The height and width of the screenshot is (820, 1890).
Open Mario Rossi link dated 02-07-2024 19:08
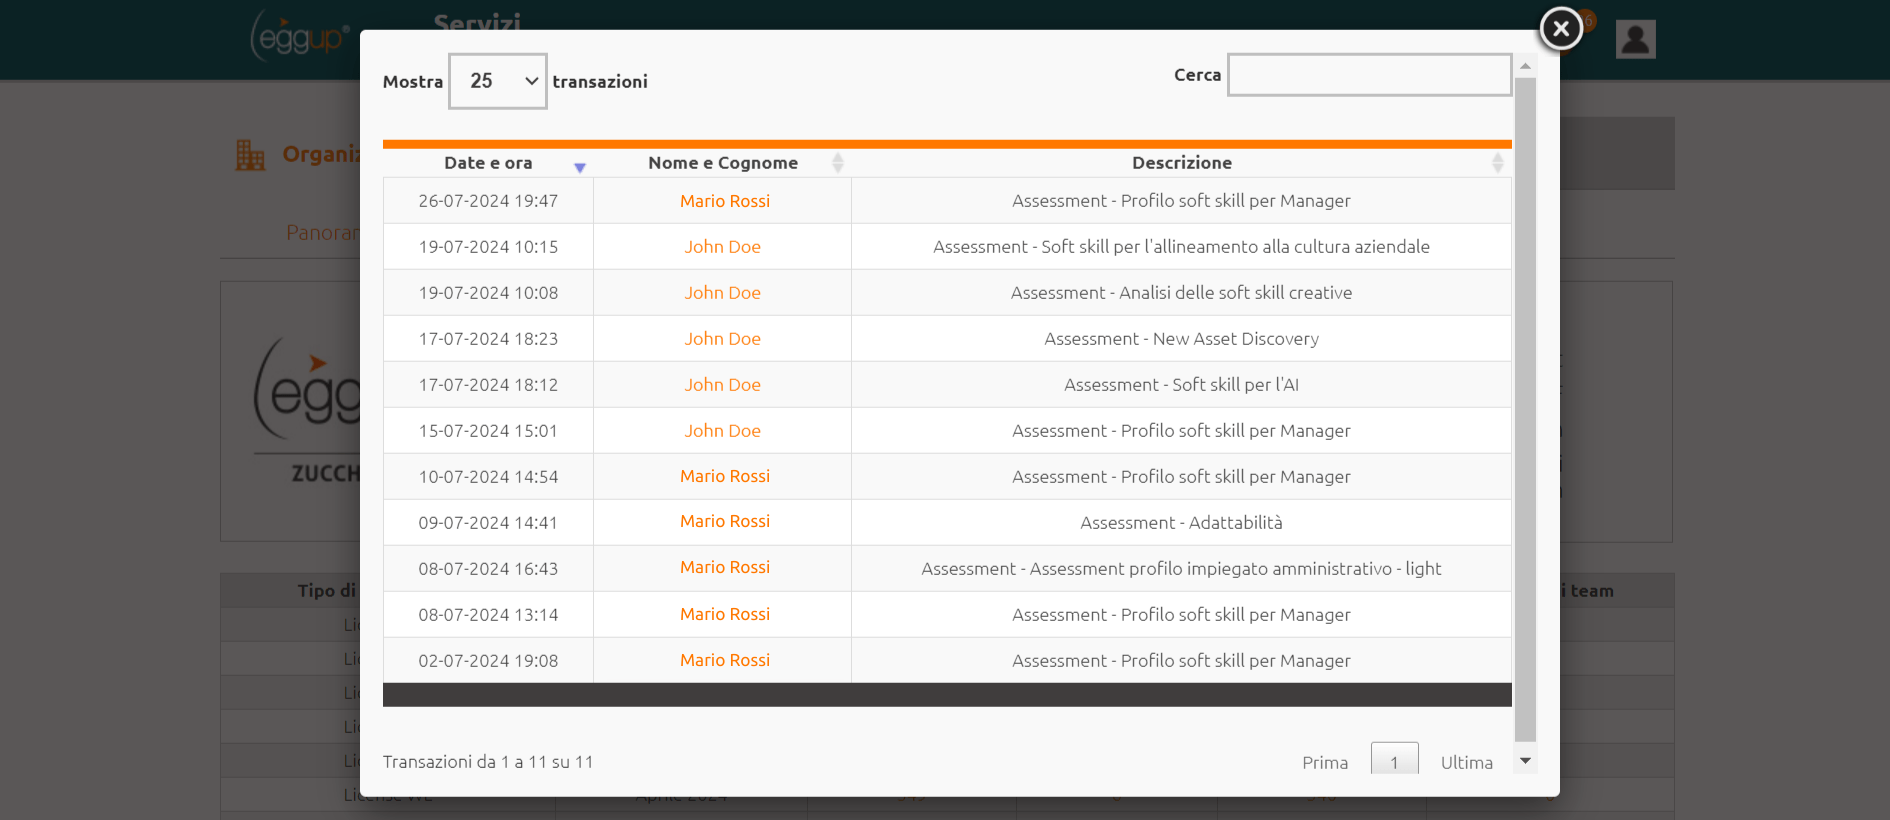(x=725, y=660)
